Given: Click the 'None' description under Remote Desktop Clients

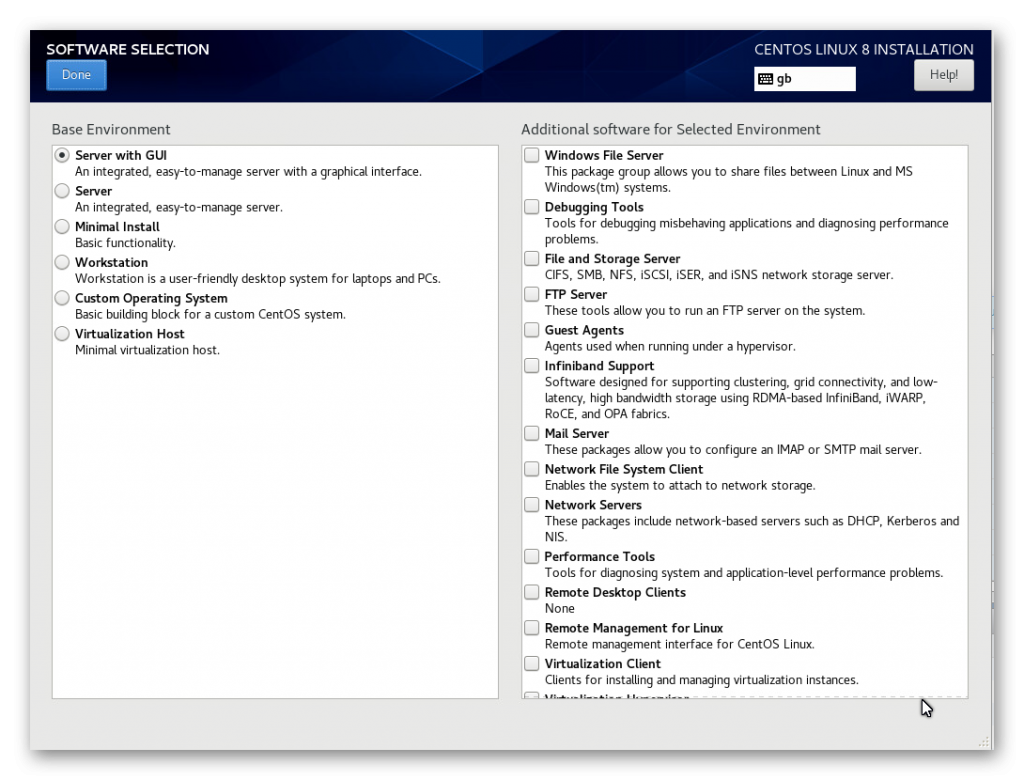Looking at the screenshot, I should pos(560,609).
